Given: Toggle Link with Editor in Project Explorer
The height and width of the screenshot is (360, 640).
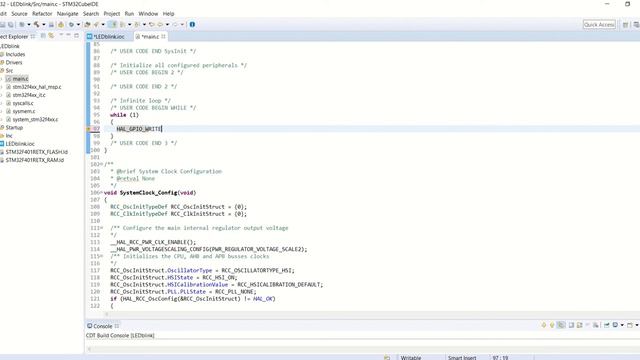Looking at the screenshot, I should pyautogui.click(x=51, y=36).
